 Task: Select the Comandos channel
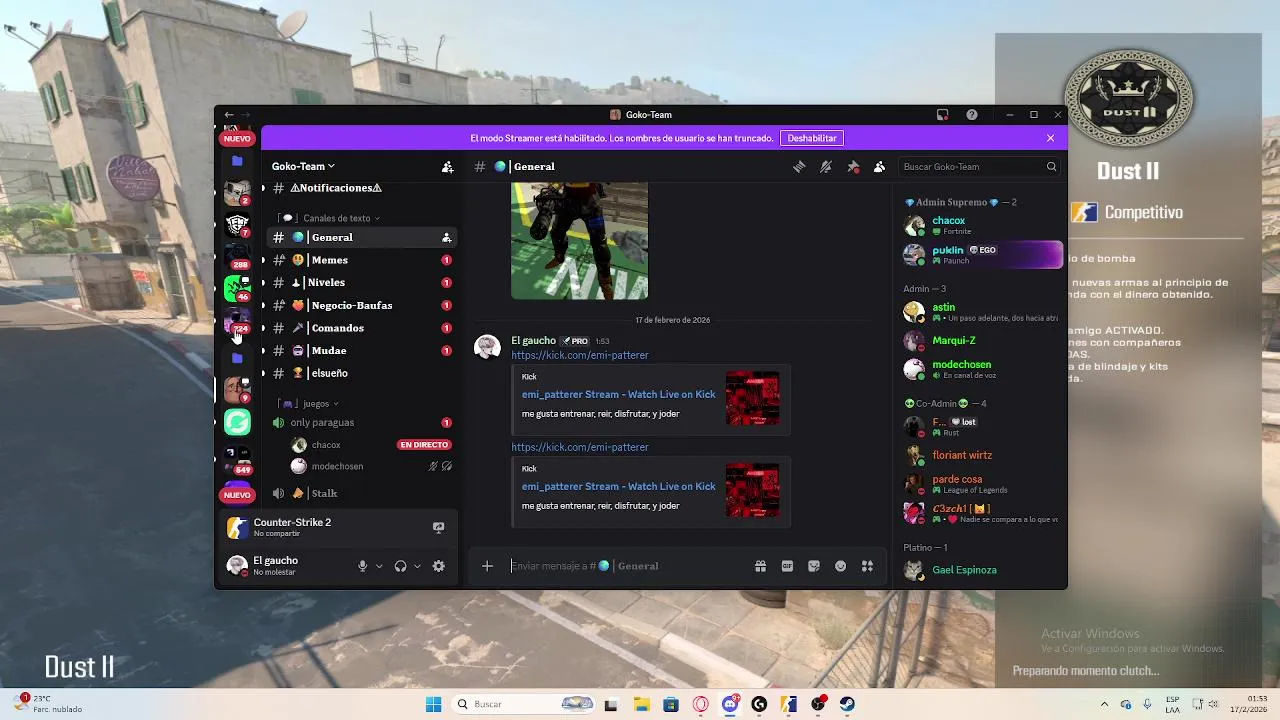coord(361,328)
